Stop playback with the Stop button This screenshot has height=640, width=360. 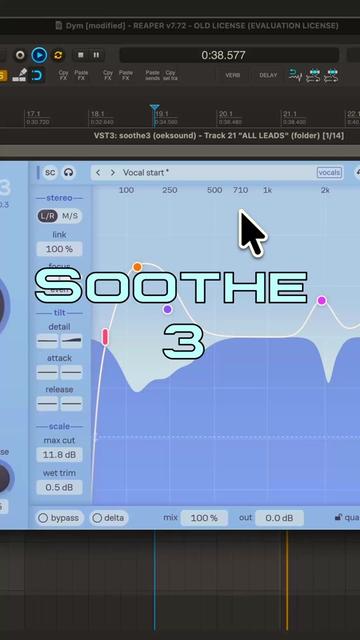[81, 55]
